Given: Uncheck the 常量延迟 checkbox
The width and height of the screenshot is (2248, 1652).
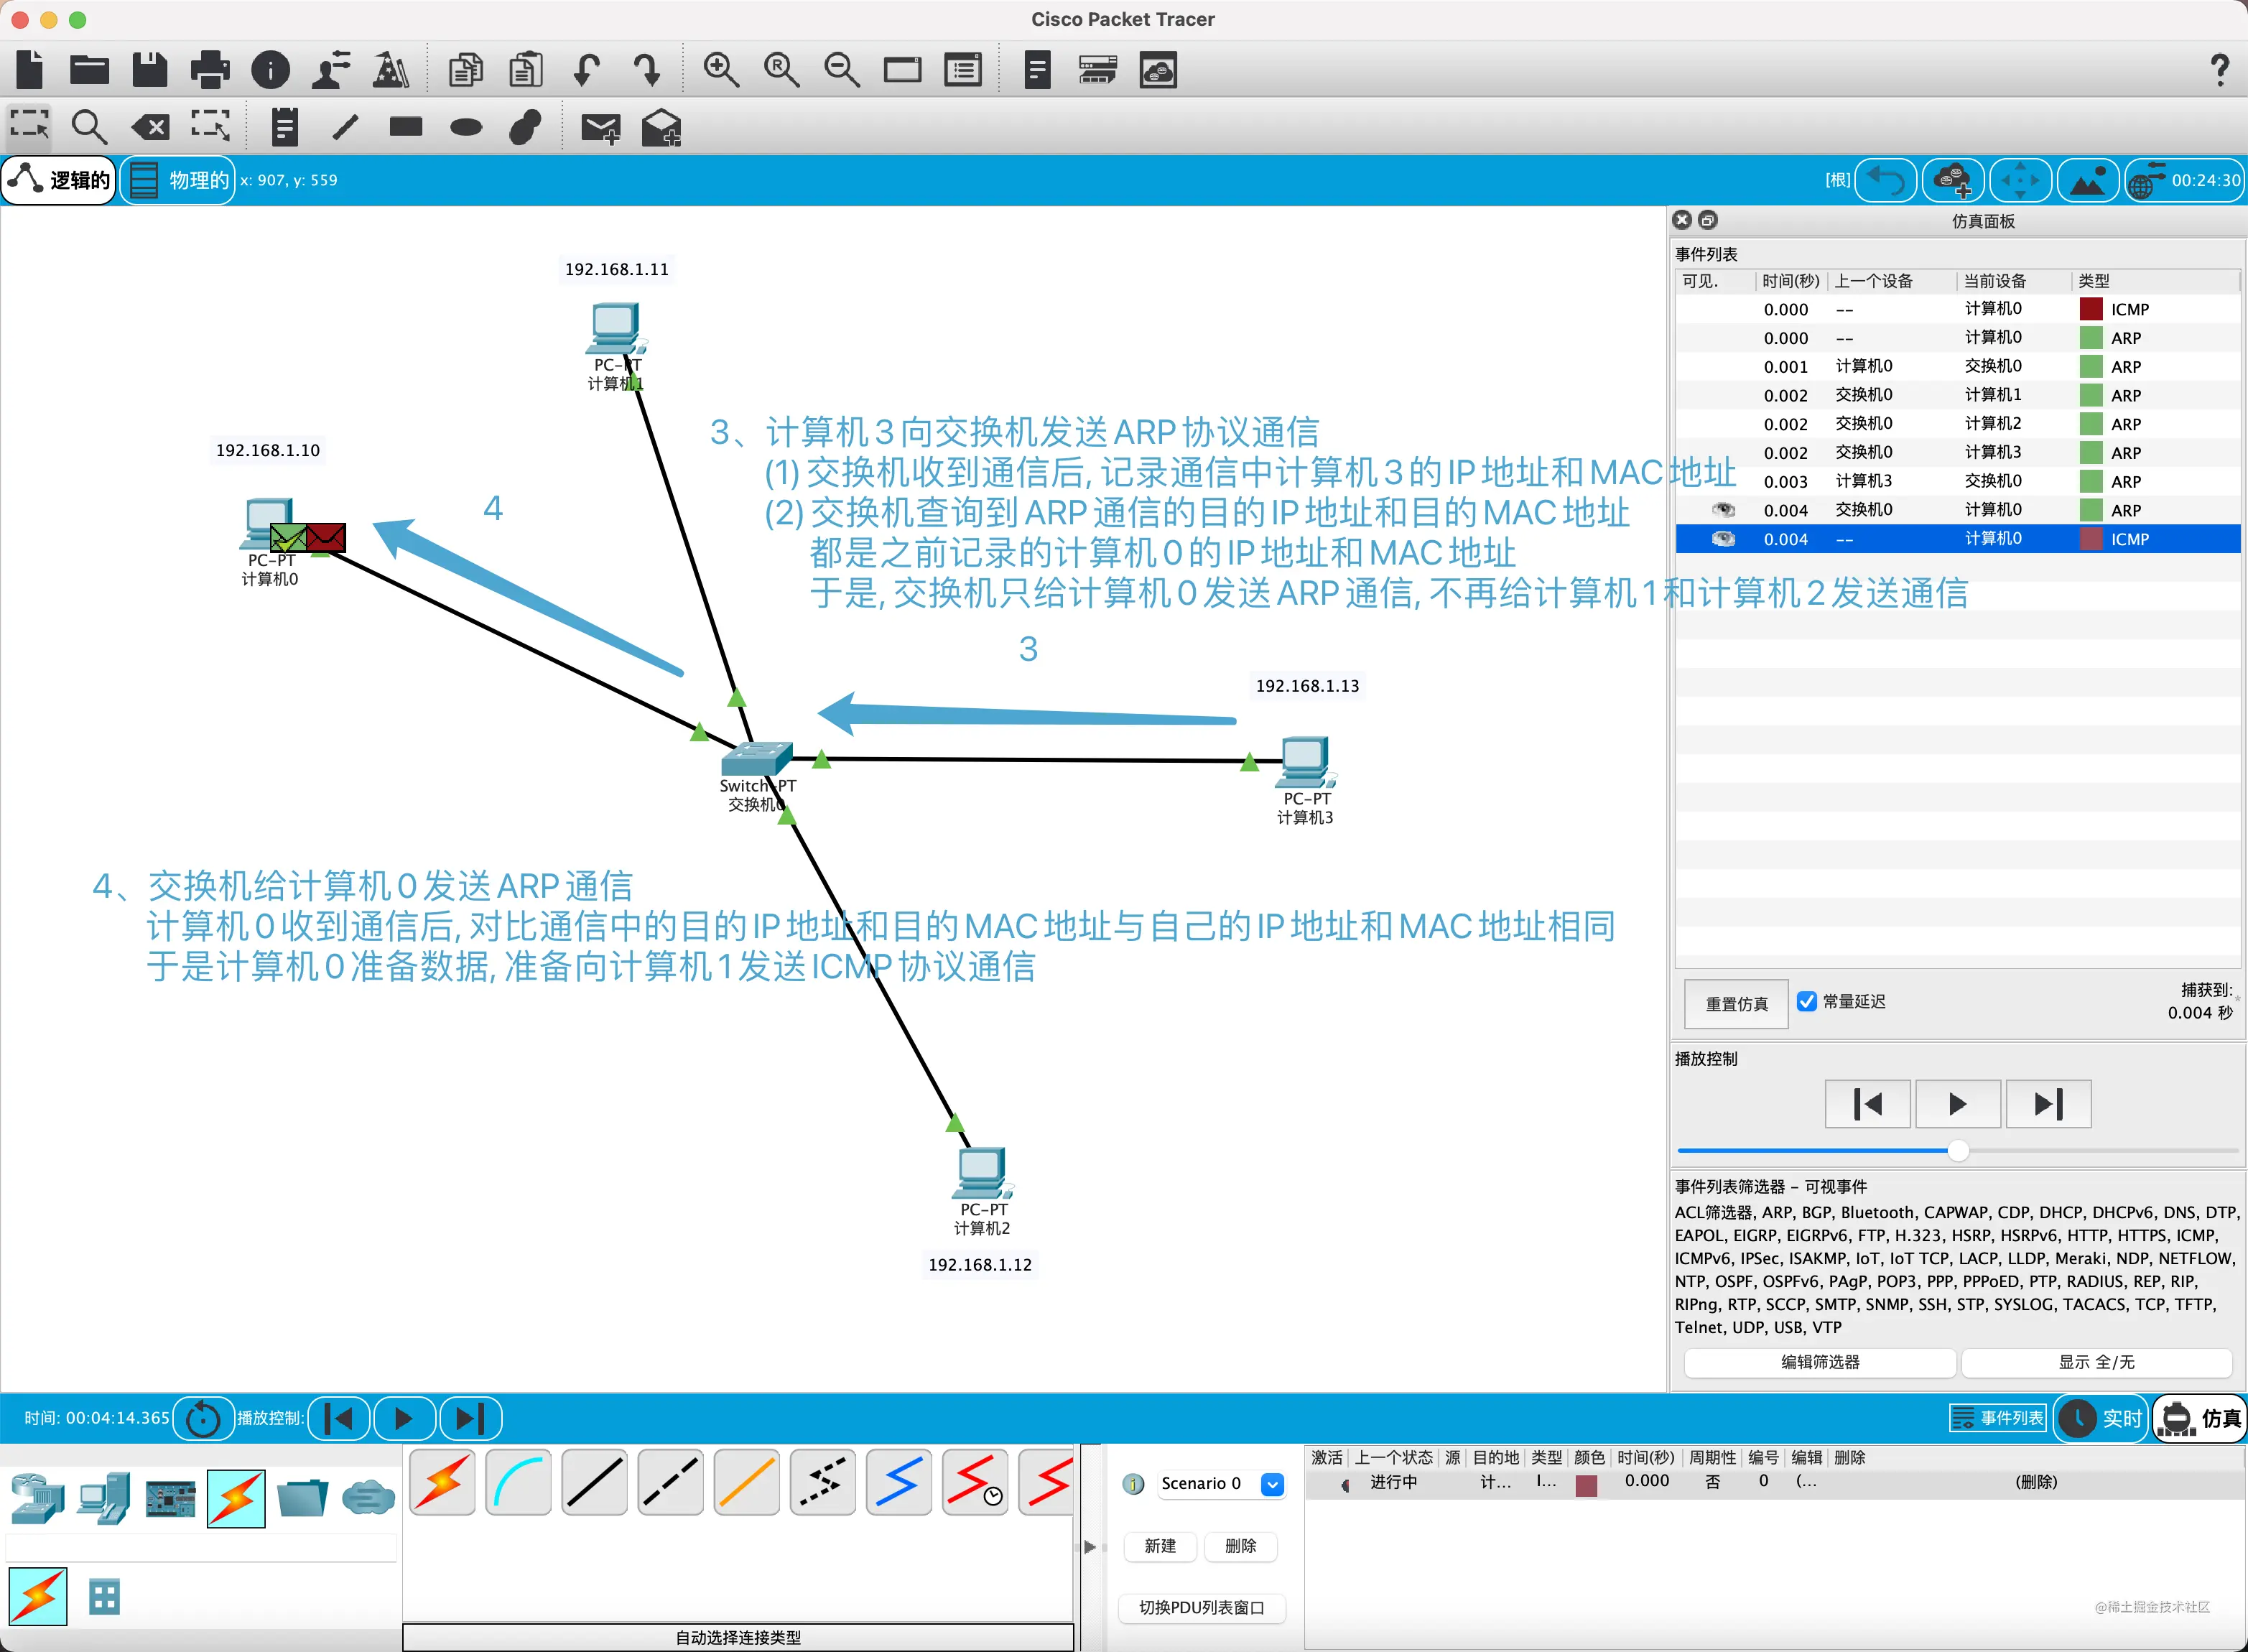Looking at the screenshot, I should tap(1807, 1001).
